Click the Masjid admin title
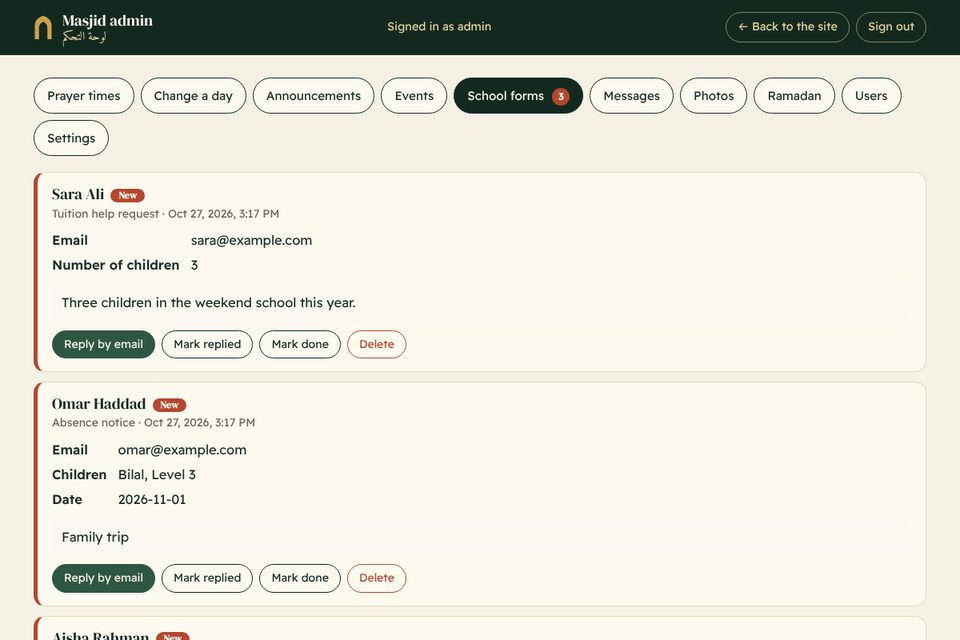The height and width of the screenshot is (640, 960). (107, 21)
